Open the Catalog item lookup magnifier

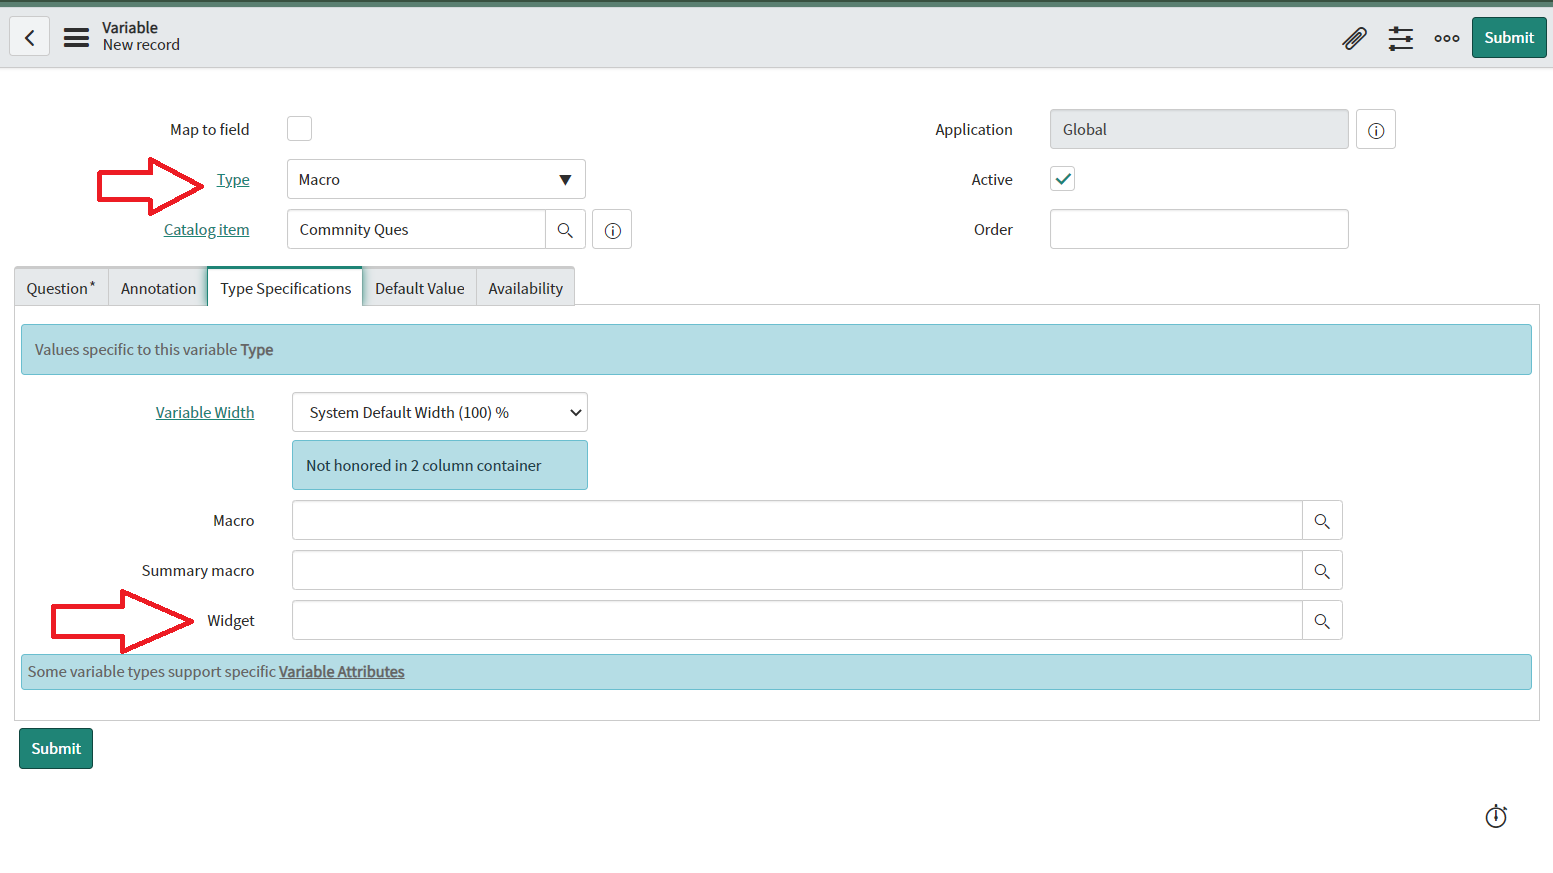click(x=565, y=229)
